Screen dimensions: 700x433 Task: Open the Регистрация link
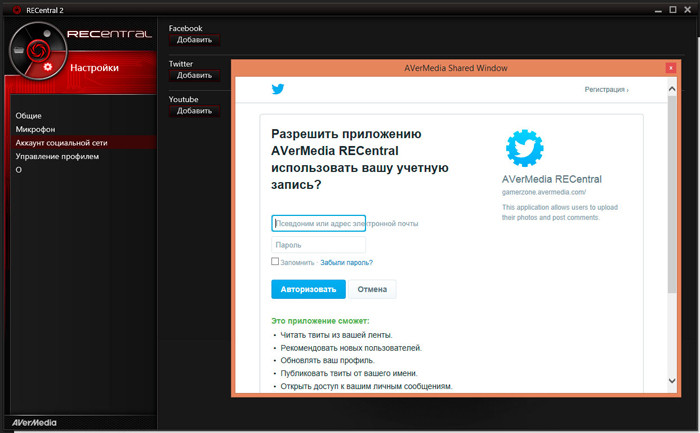(x=606, y=90)
